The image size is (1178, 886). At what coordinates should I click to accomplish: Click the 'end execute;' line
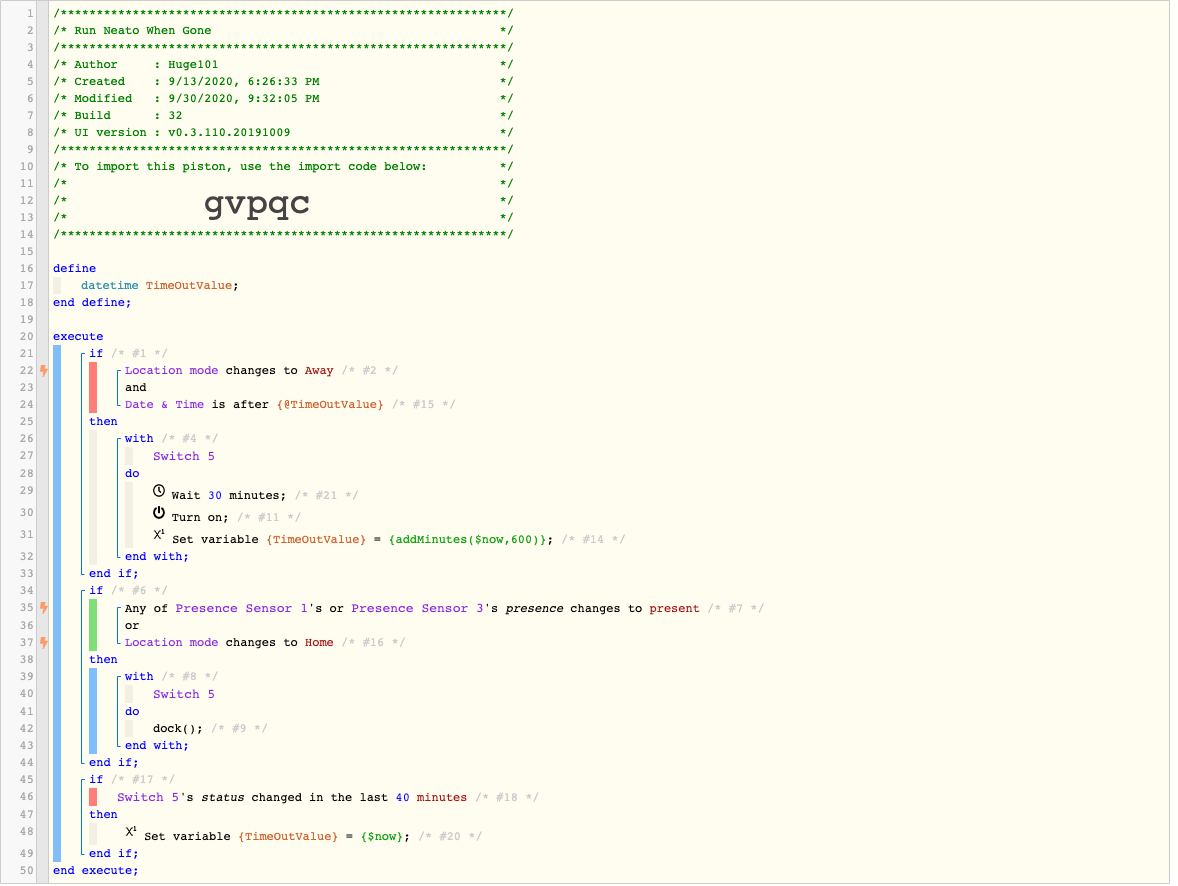[x=95, y=871]
